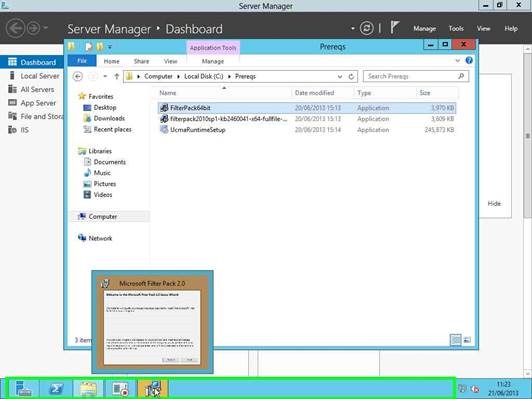
Task: Refresh the Prereqs folder view
Action: click(351, 77)
